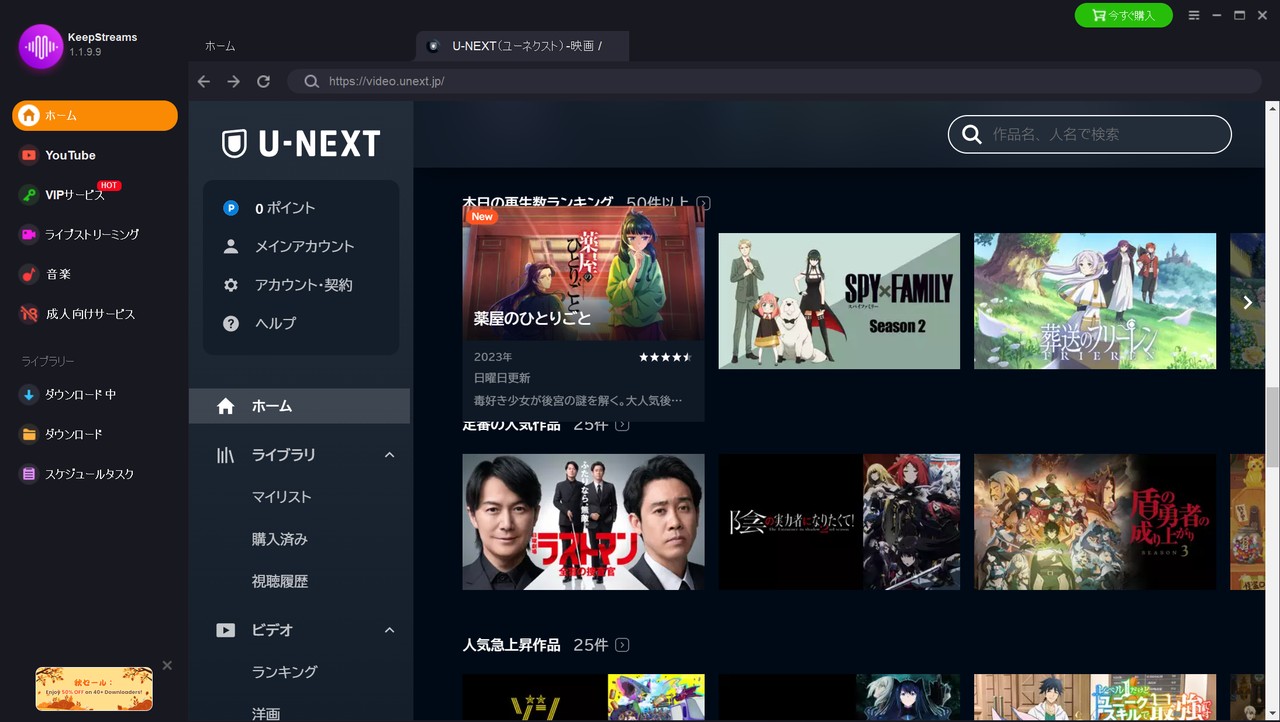Screen dimensions: 1280x722
Task: Open the hamburger menu in the title bar
Action: [x=1194, y=15]
